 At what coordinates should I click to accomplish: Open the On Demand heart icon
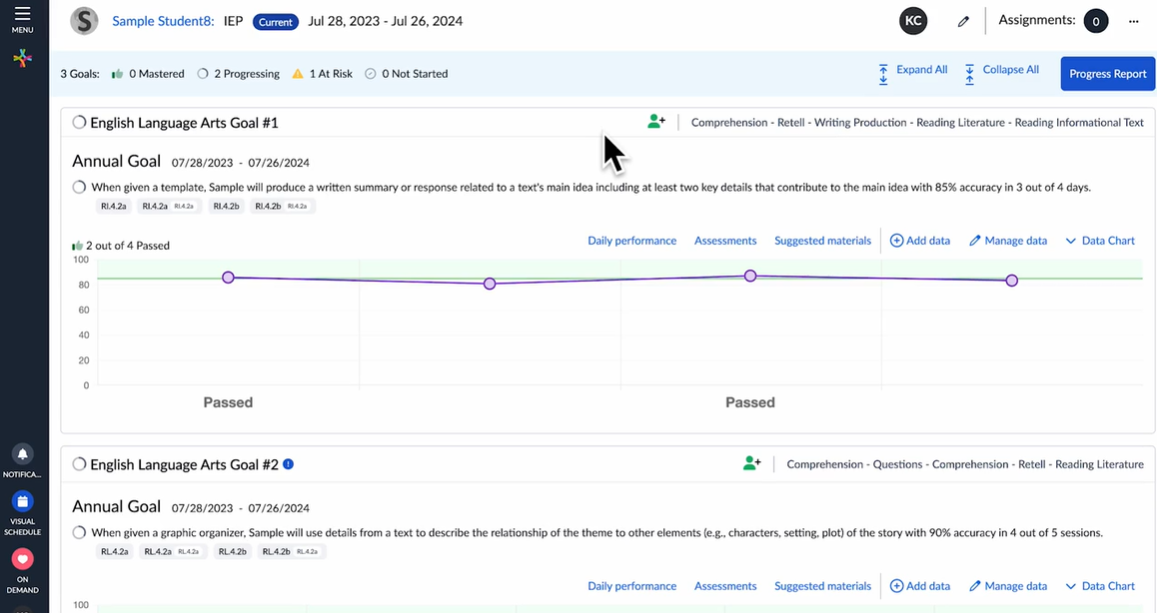click(x=22, y=559)
